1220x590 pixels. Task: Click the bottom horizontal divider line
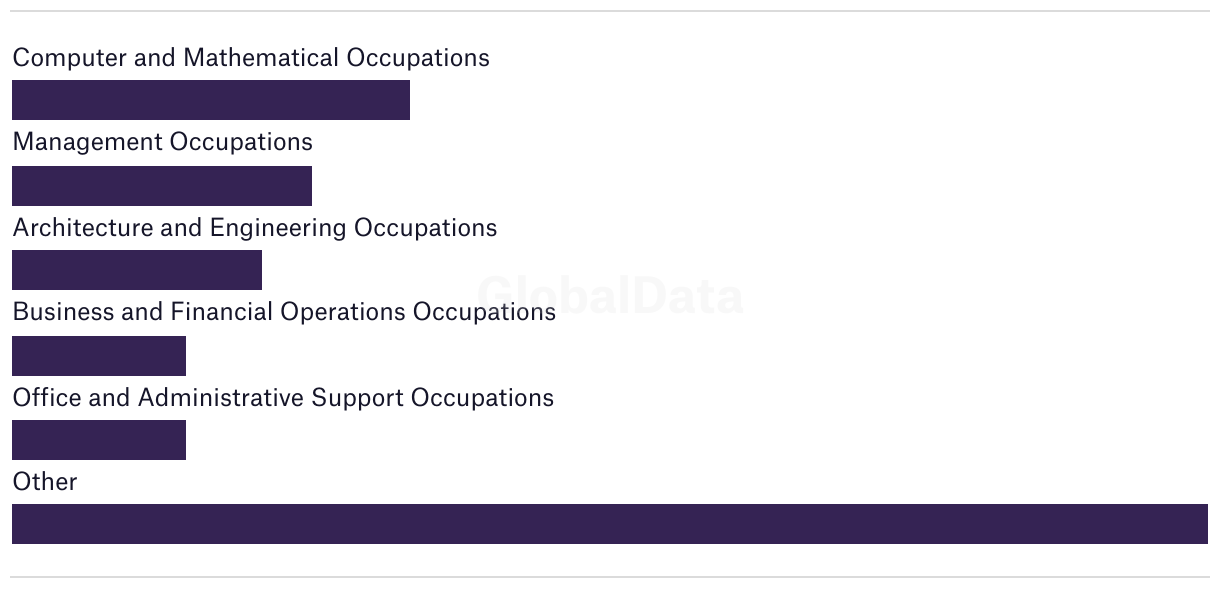pos(610,577)
